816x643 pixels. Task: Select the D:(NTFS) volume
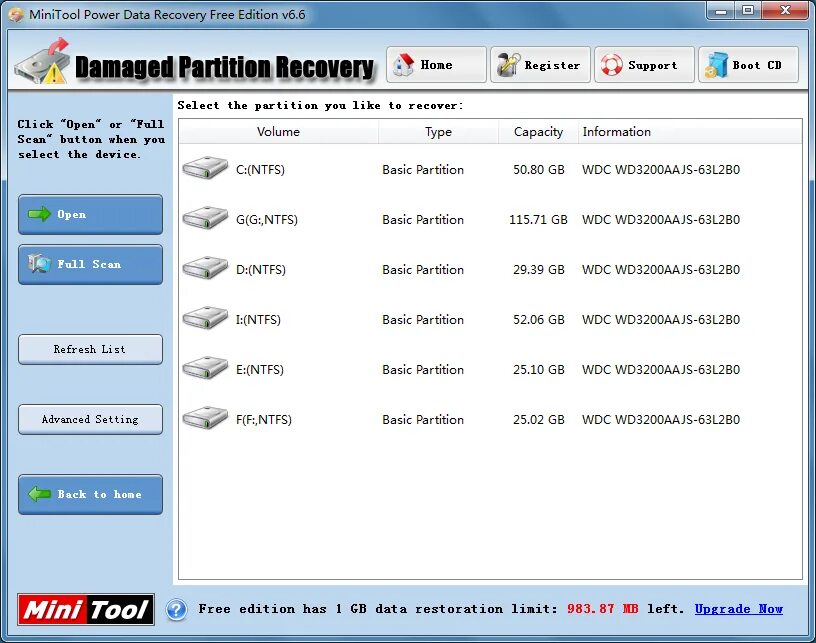(261, 269)
